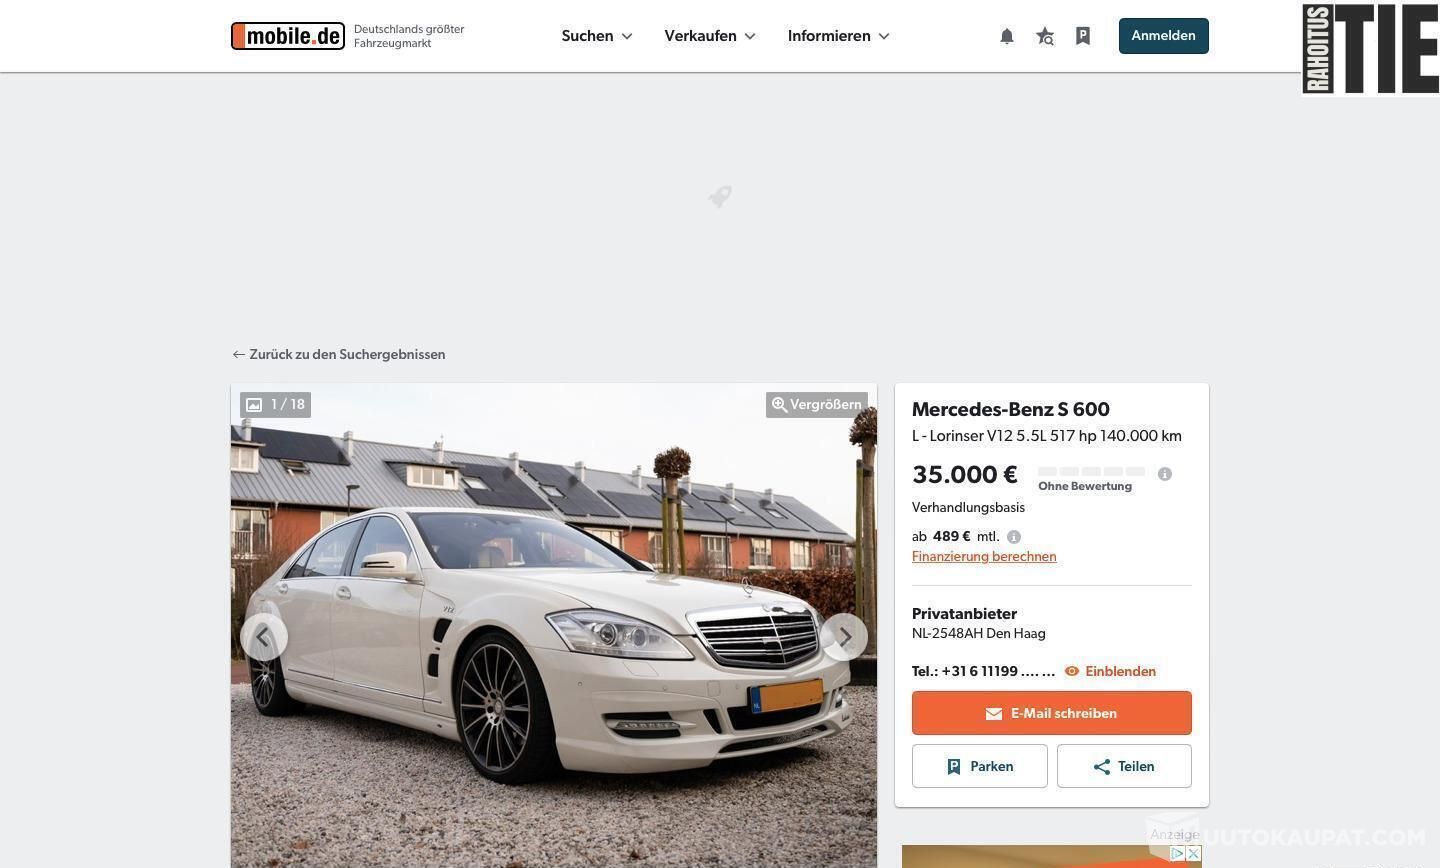Reveal phone number via Einblenden
This screenshot has width=1440, height=868.
pos(1110,671)
